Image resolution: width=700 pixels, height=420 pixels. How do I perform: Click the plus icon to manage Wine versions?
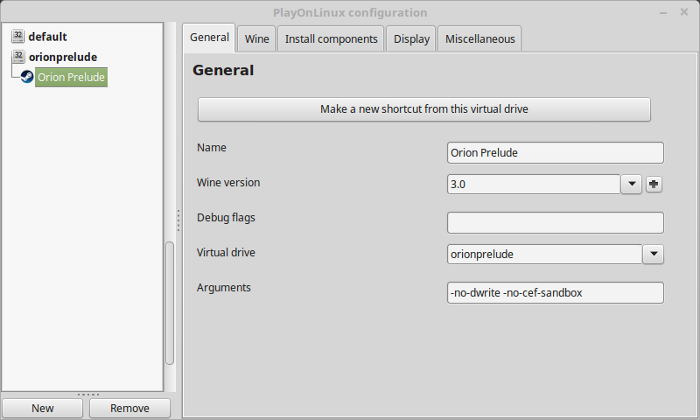[654, 184]
